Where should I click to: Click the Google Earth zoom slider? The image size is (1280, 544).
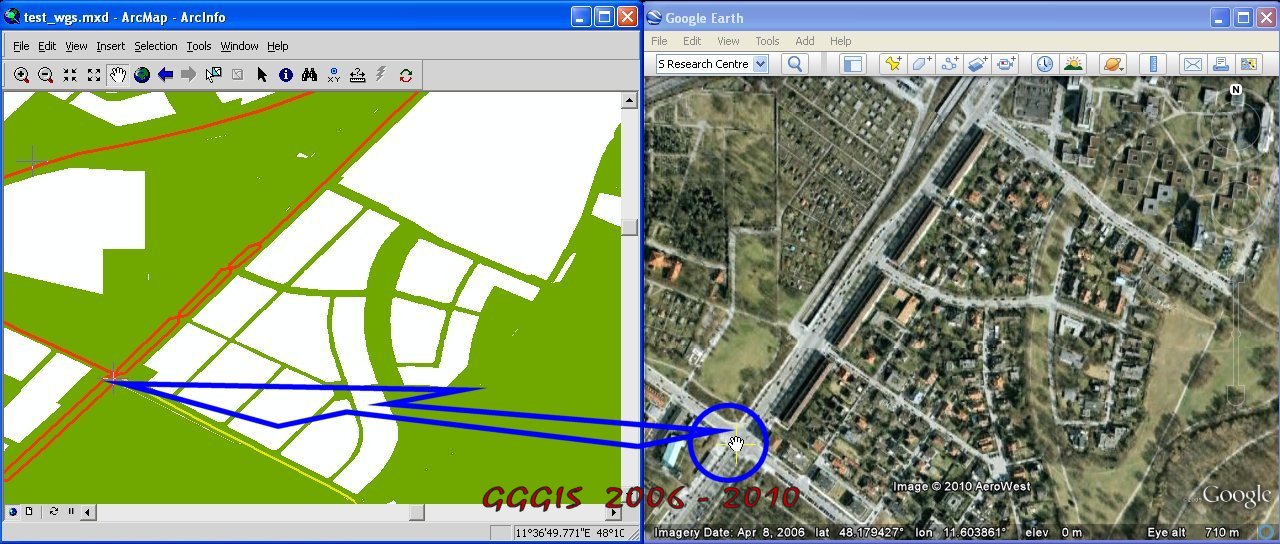[1238, 340]
